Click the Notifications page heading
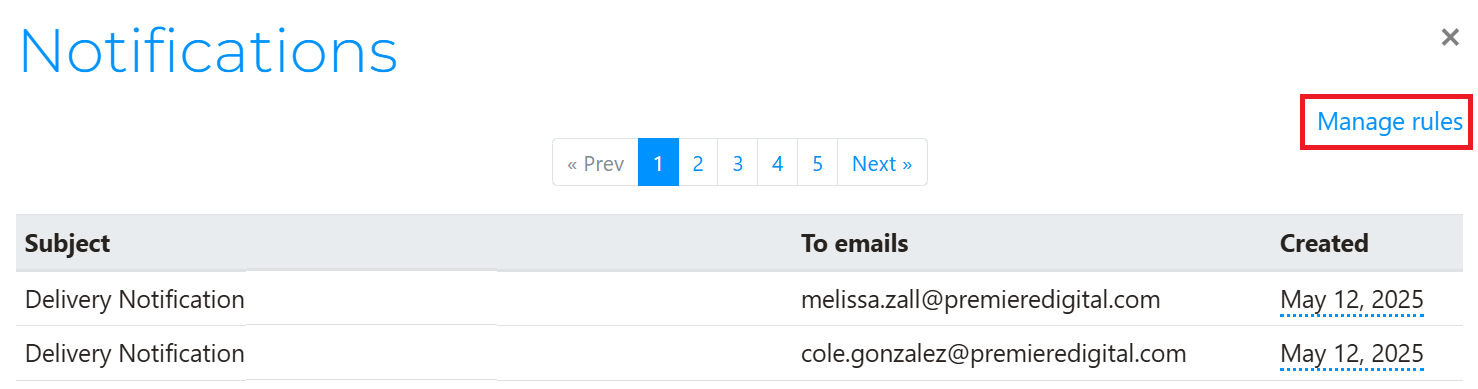Screen dimensions: 1478x389 208,50
